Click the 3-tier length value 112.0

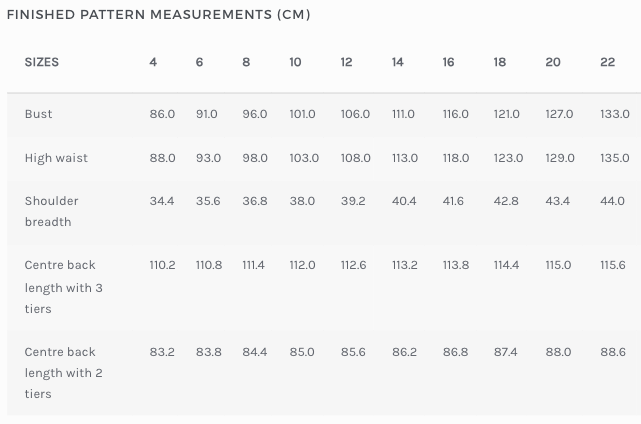coord(303,265)
